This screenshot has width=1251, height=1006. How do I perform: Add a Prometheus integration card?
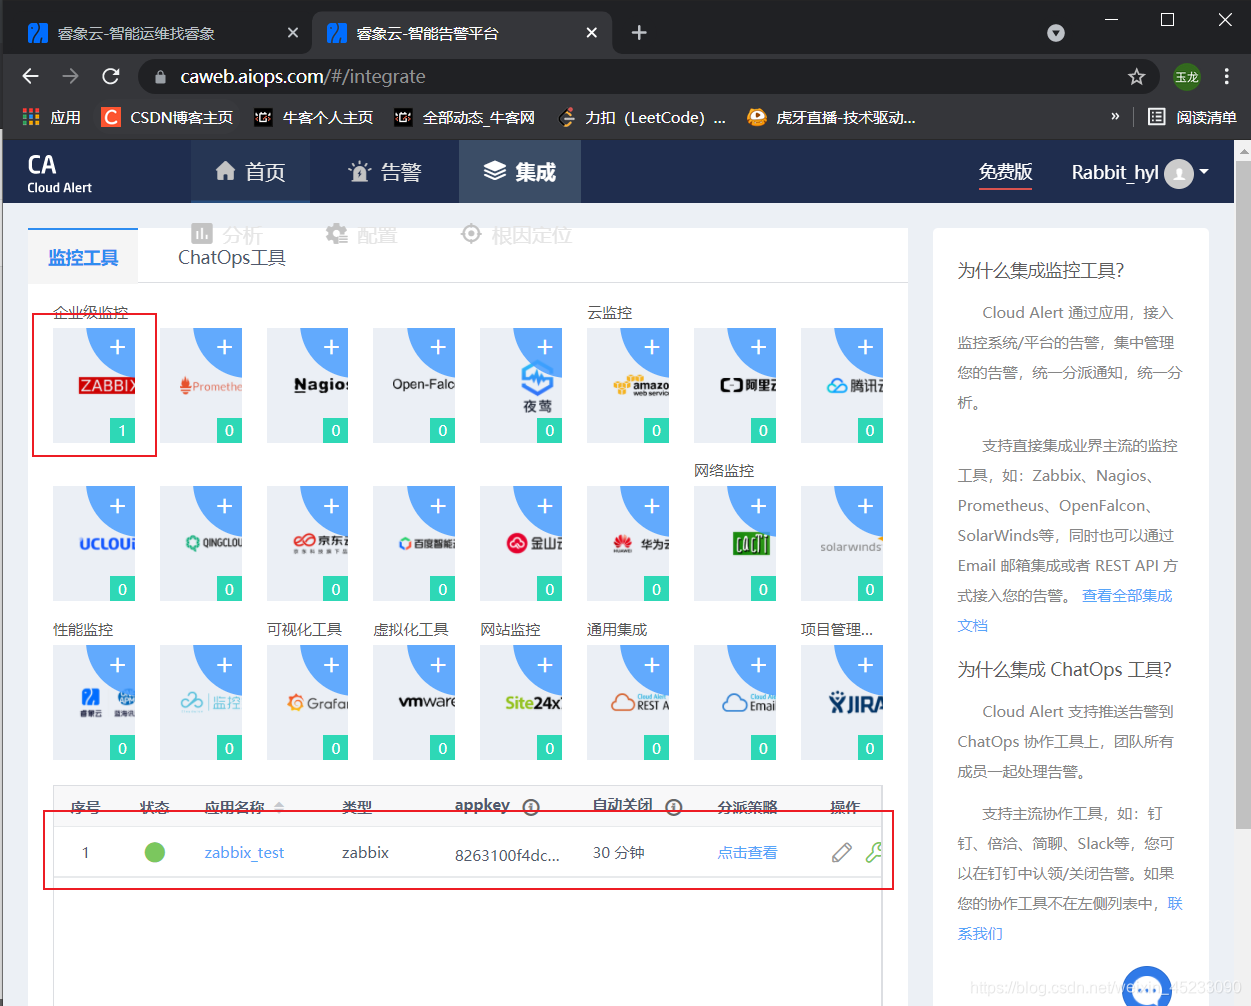click(x=201, y=385)
